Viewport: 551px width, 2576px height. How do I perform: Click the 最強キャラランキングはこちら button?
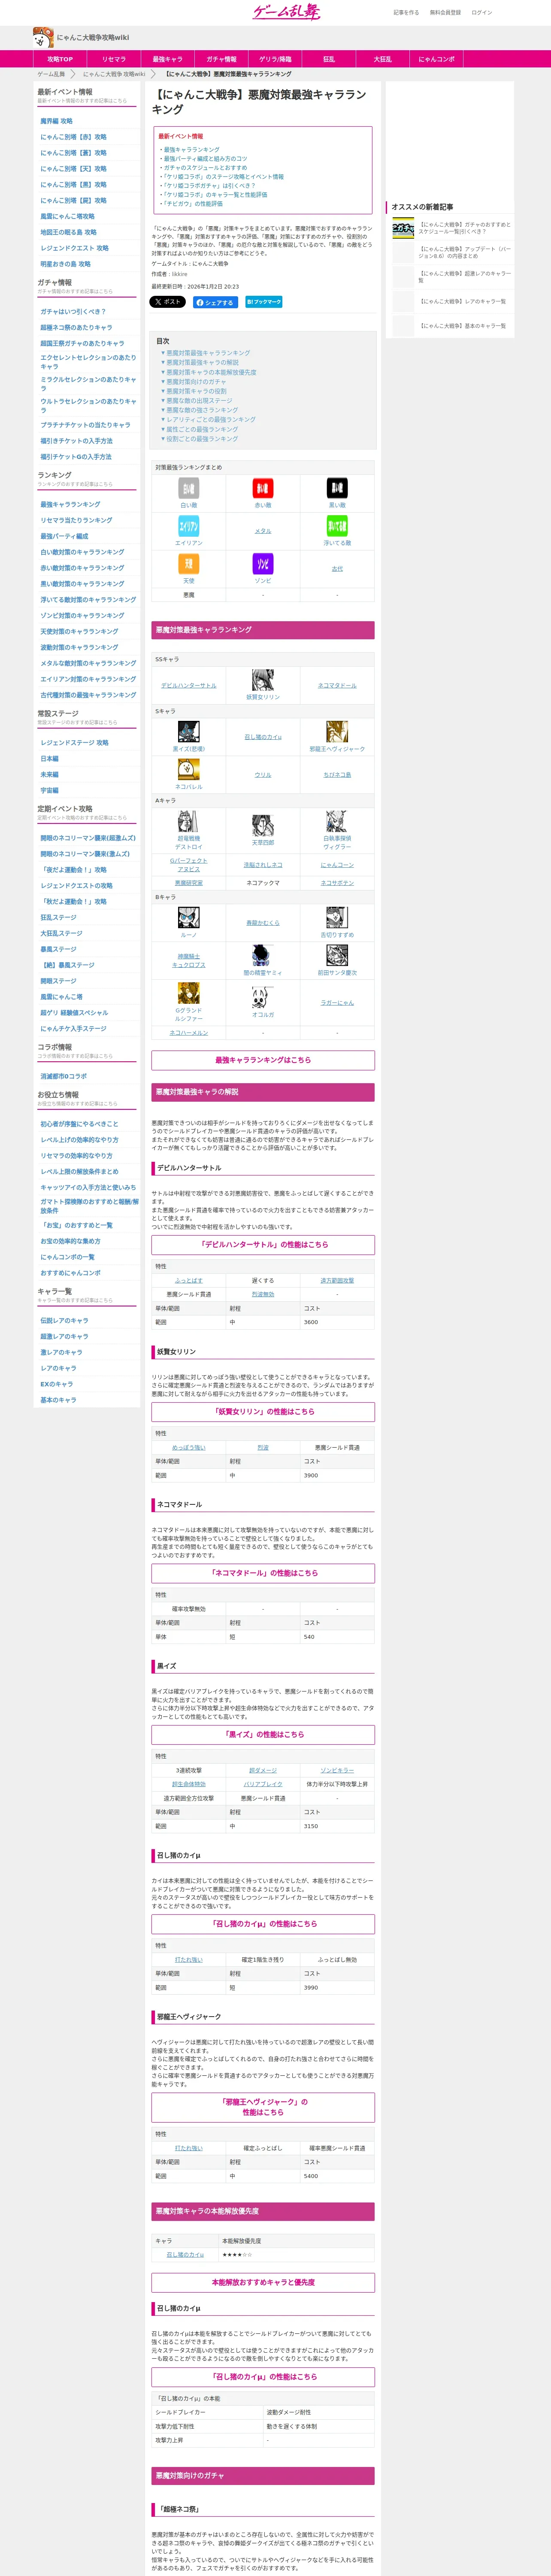(263, 1060)
